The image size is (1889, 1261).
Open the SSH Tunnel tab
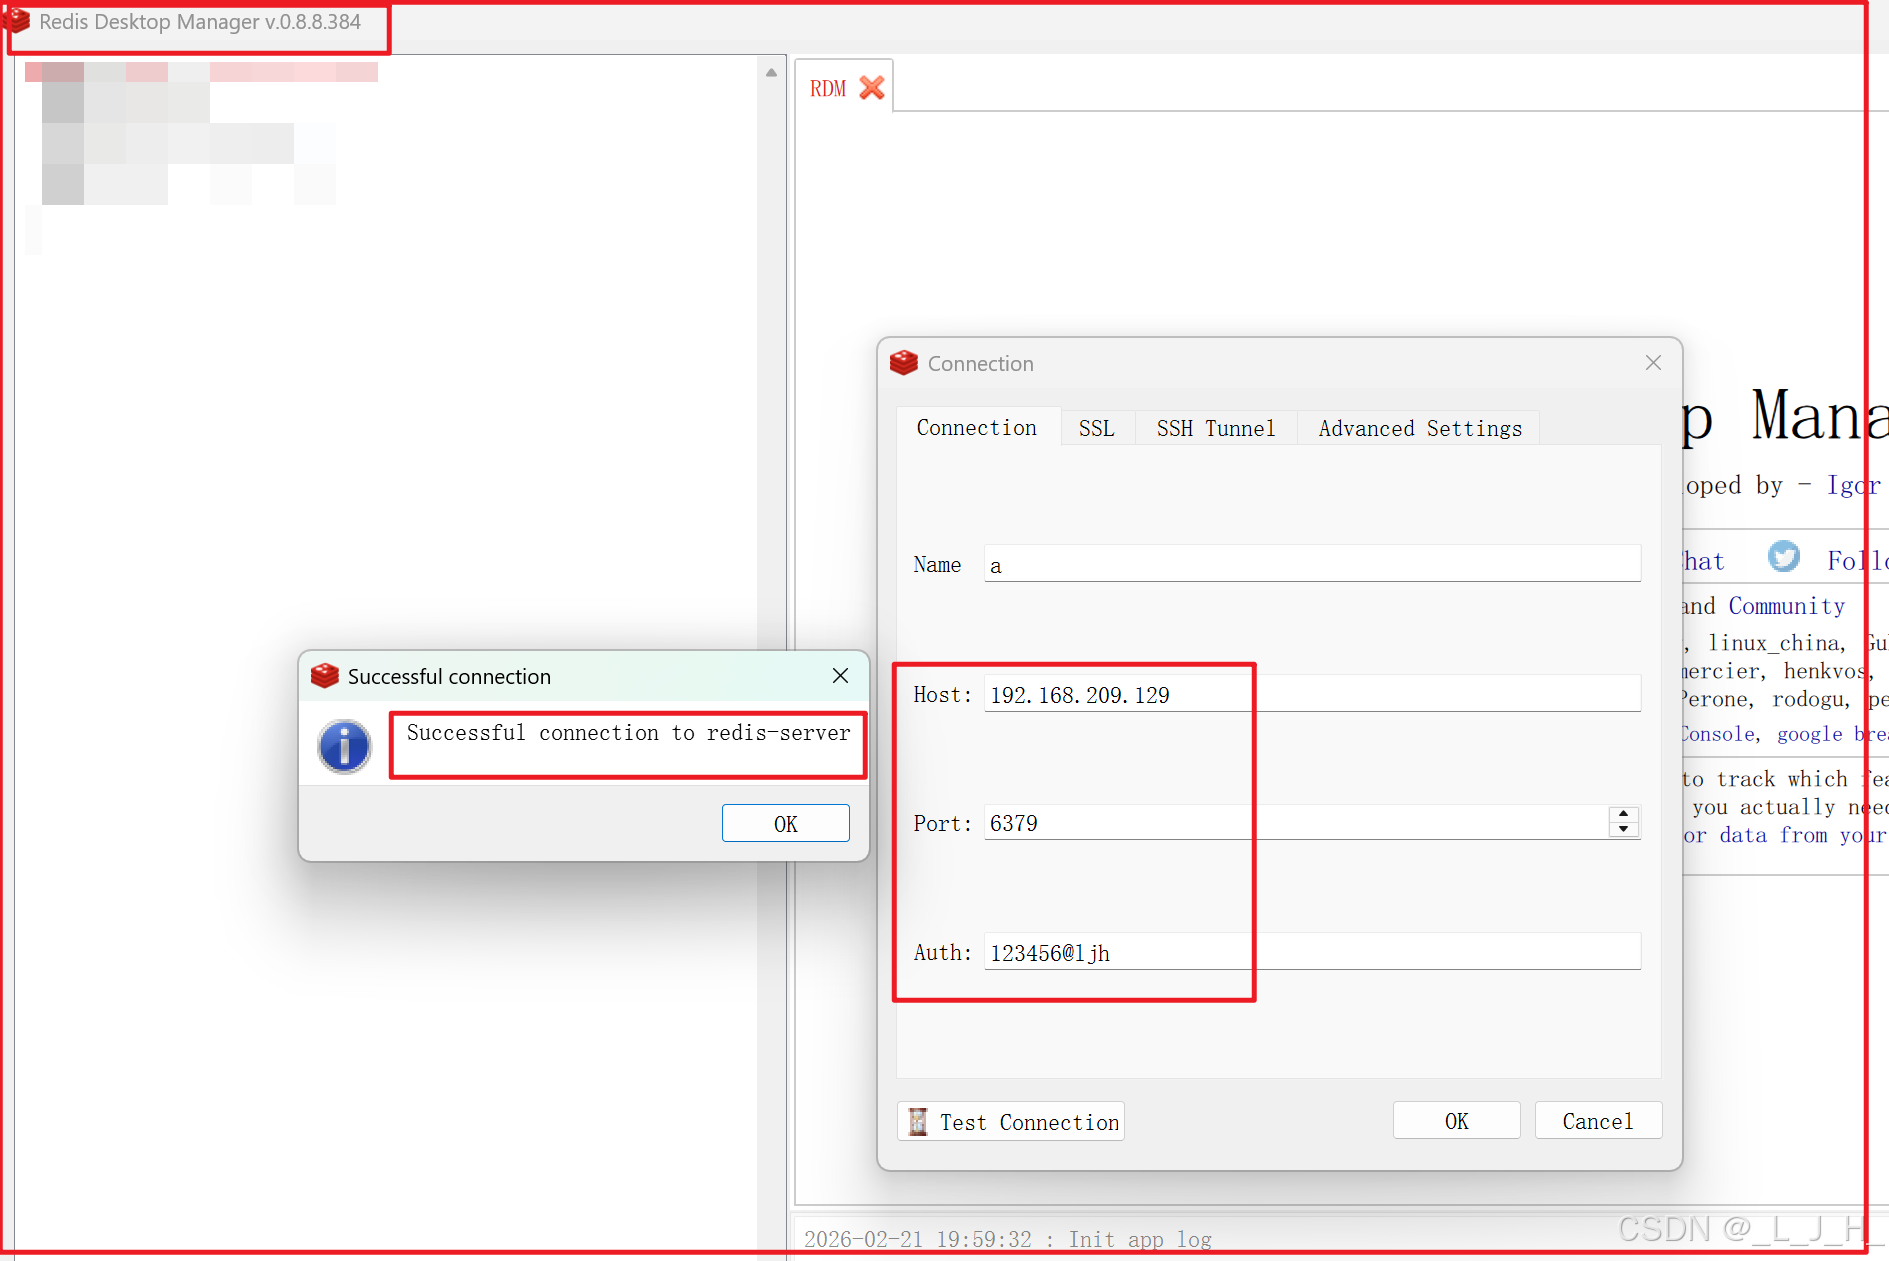(1216, 428)
